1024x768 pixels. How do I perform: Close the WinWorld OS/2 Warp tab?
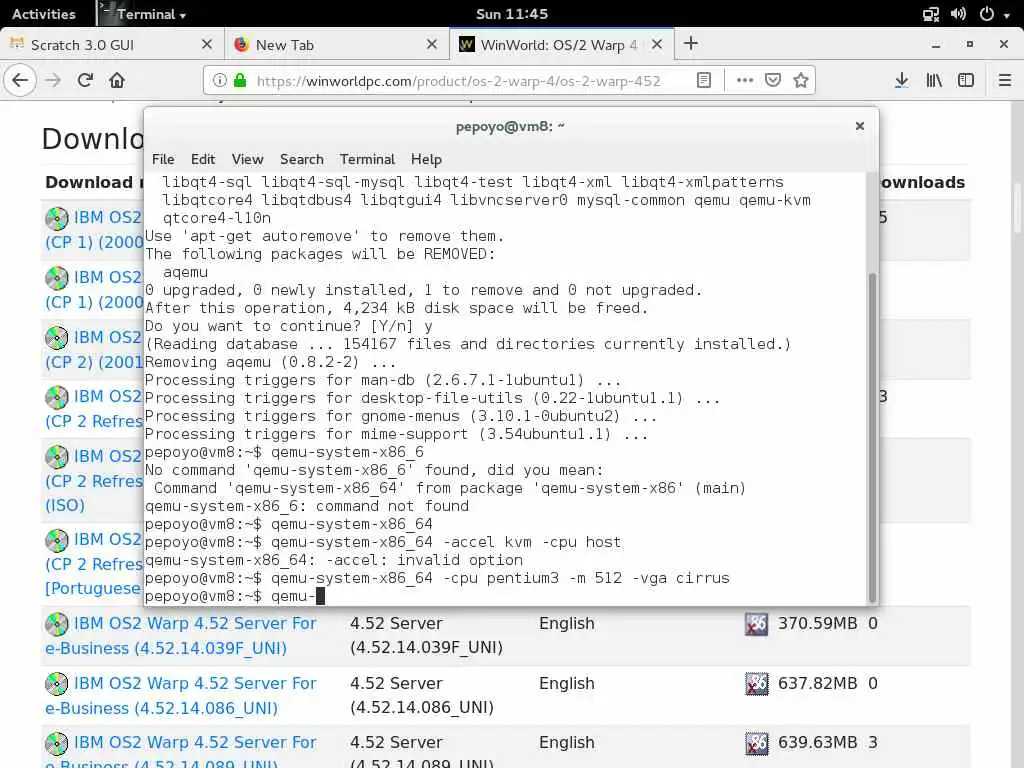pos(657,44)
